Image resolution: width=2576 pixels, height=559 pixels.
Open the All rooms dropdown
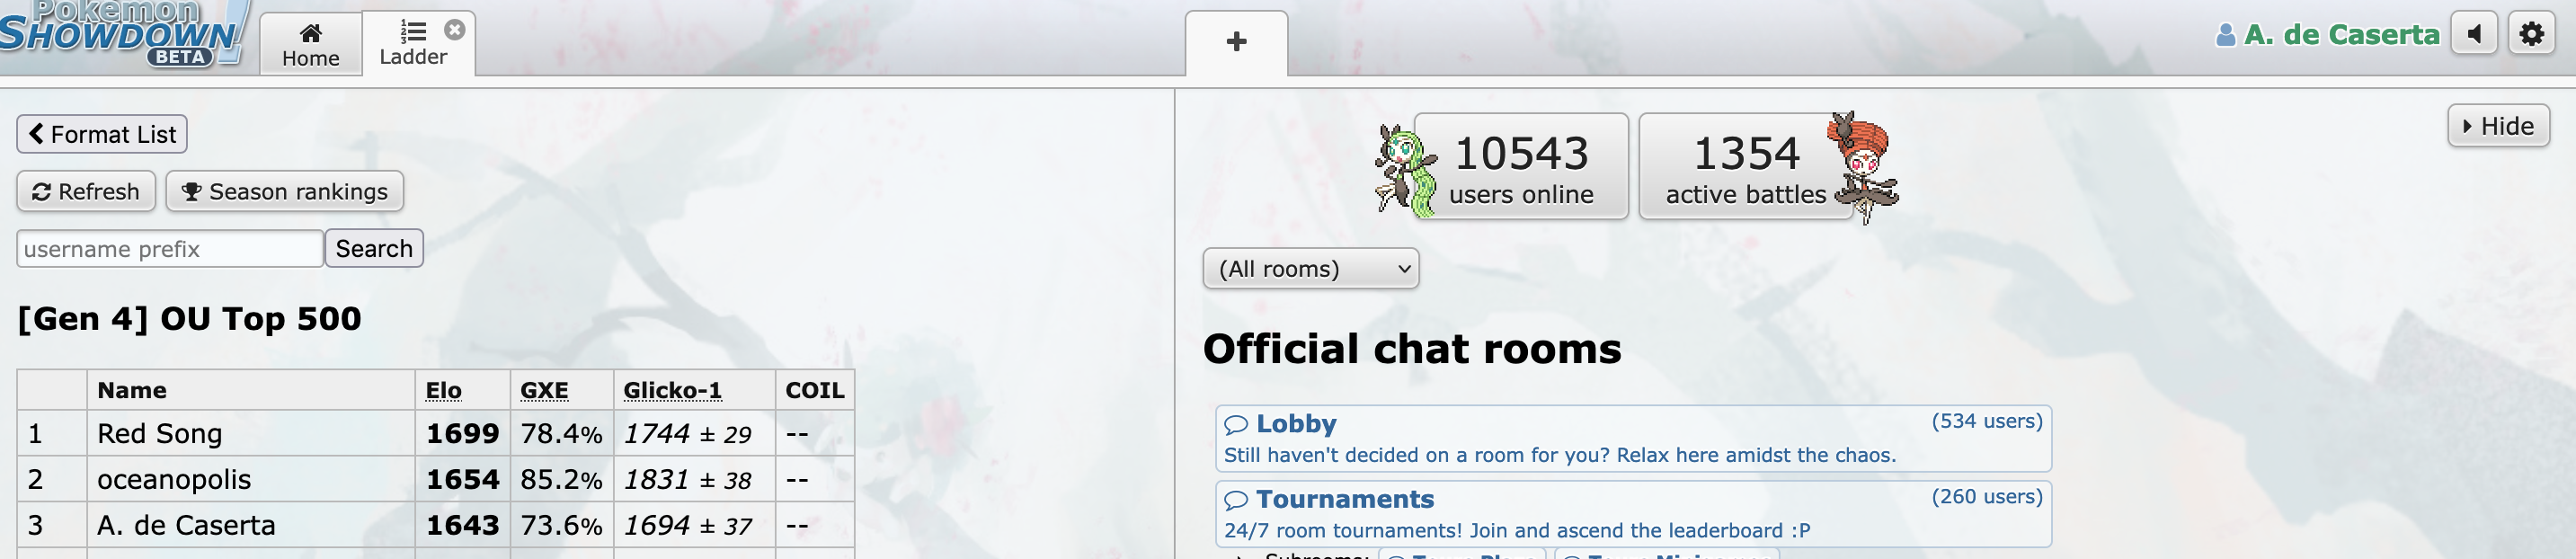1310,269
